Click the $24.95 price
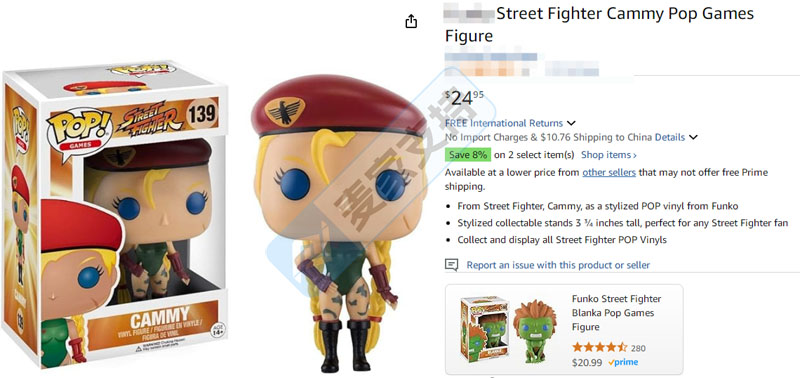The height and width of the screenshot is (378, 800). coord(465,97)
